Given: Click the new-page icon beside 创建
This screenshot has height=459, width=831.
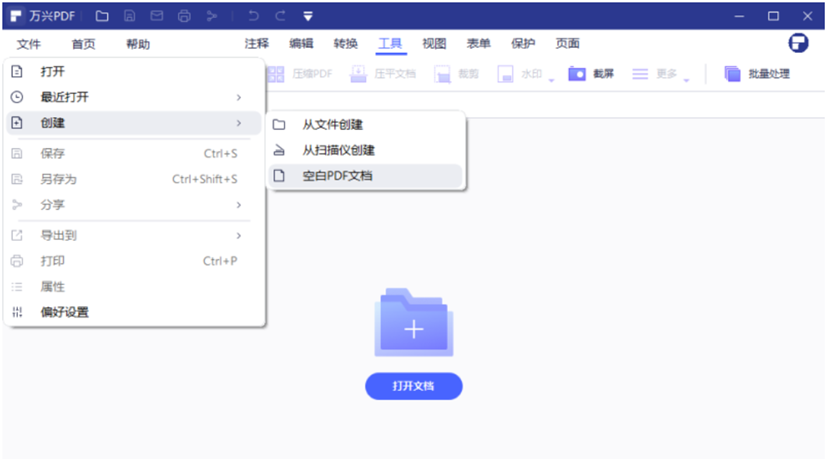Looking at the screenshot, I should tap(17, 123).
